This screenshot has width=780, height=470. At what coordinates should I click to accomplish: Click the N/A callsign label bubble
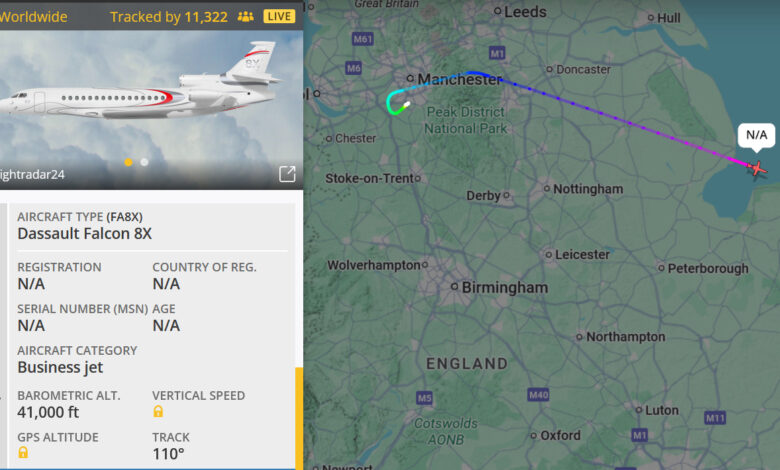pyautogui.click(x=756, y=135)
